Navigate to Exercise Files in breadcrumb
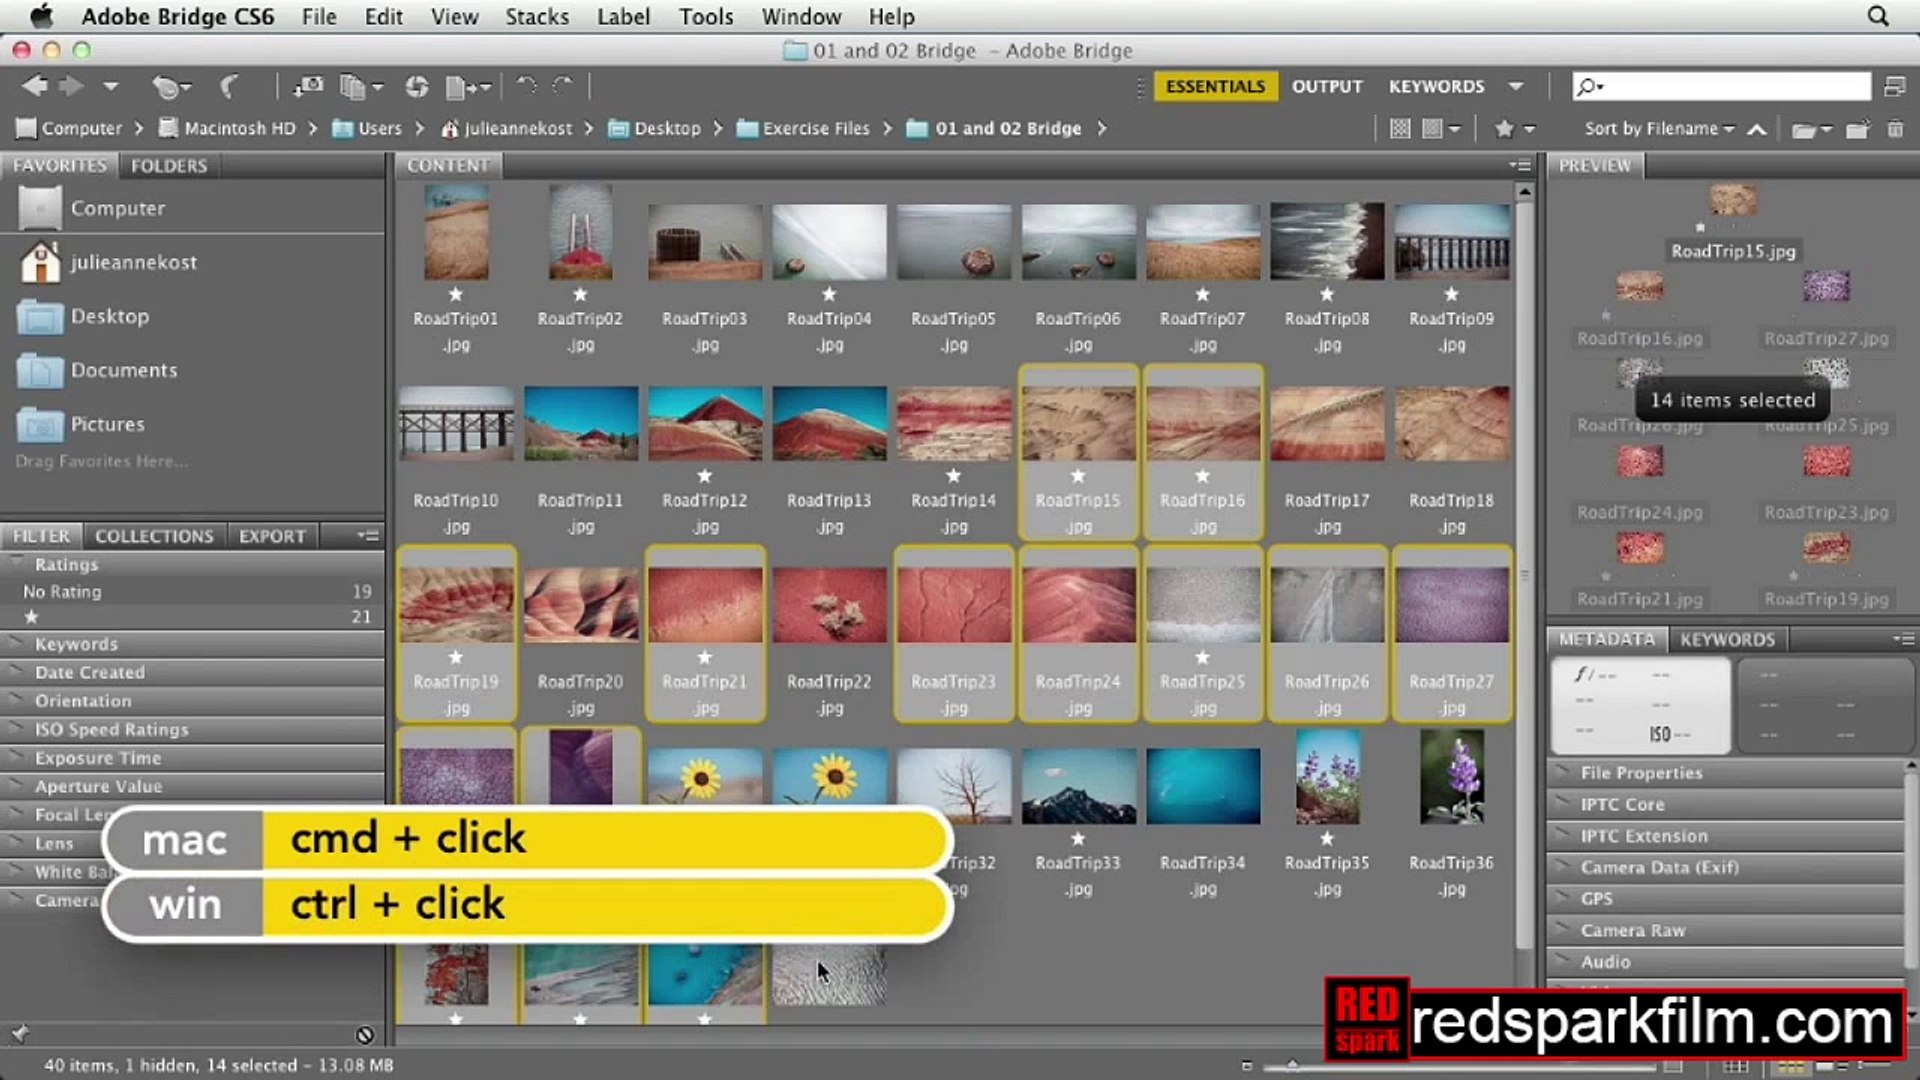 (x=815, y=129)
